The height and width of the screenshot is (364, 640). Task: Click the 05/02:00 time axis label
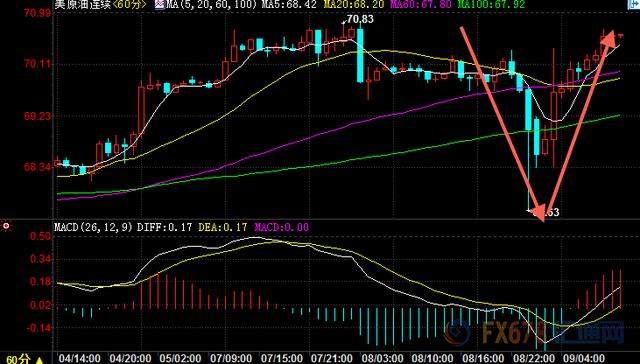(180, 359)
